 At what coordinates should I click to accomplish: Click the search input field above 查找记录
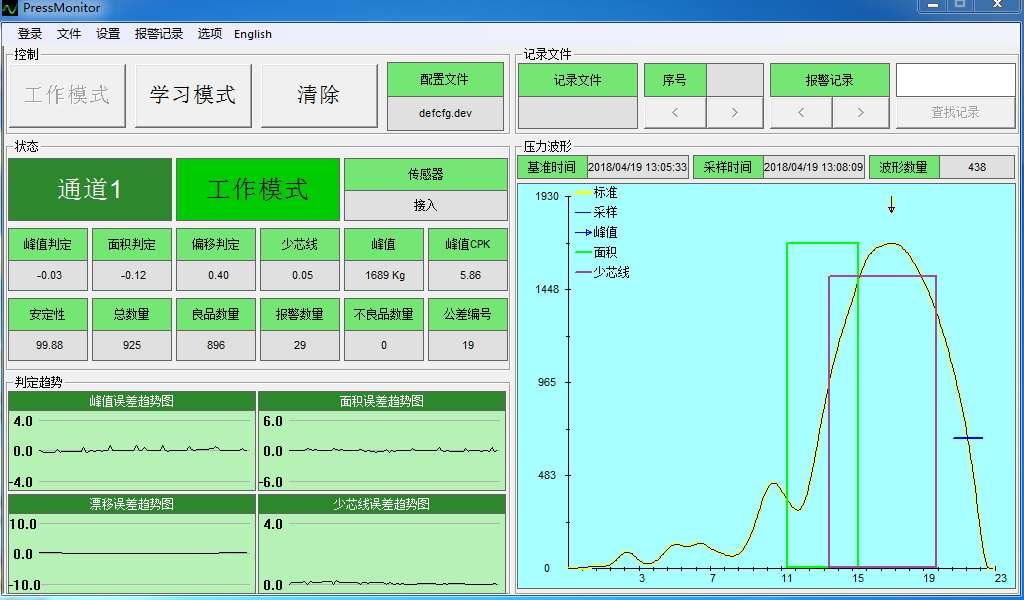click(x=955, y=80)
